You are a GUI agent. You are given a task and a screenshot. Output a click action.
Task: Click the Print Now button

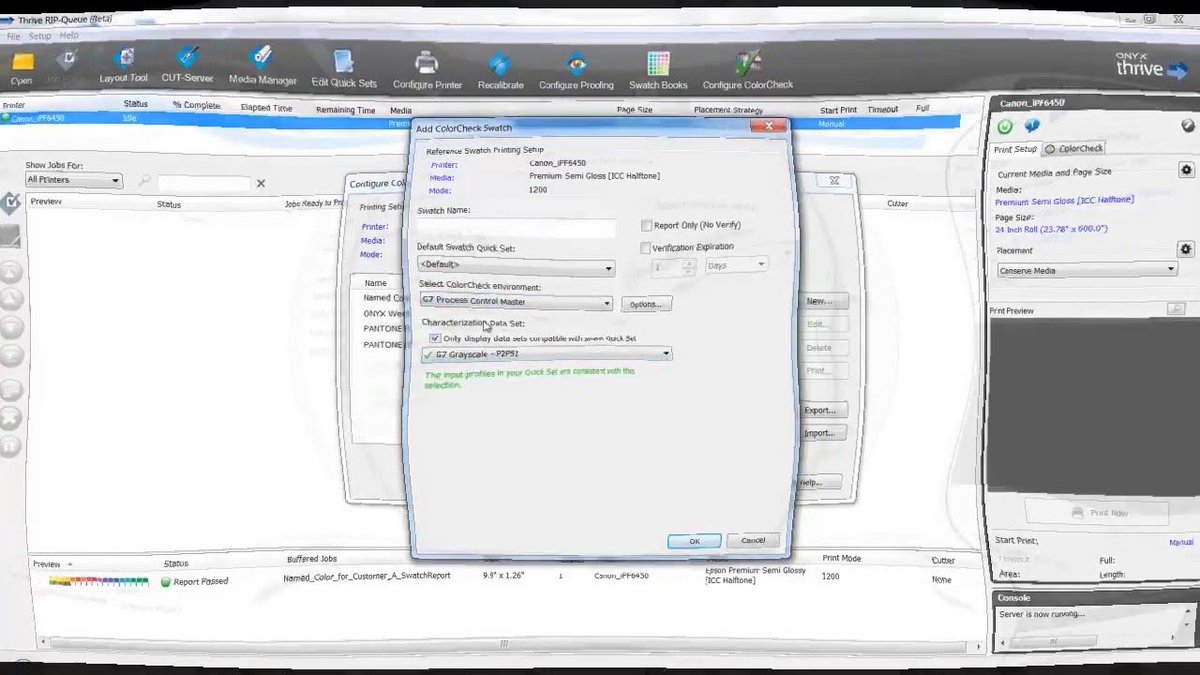click(x=1096, y=513)
